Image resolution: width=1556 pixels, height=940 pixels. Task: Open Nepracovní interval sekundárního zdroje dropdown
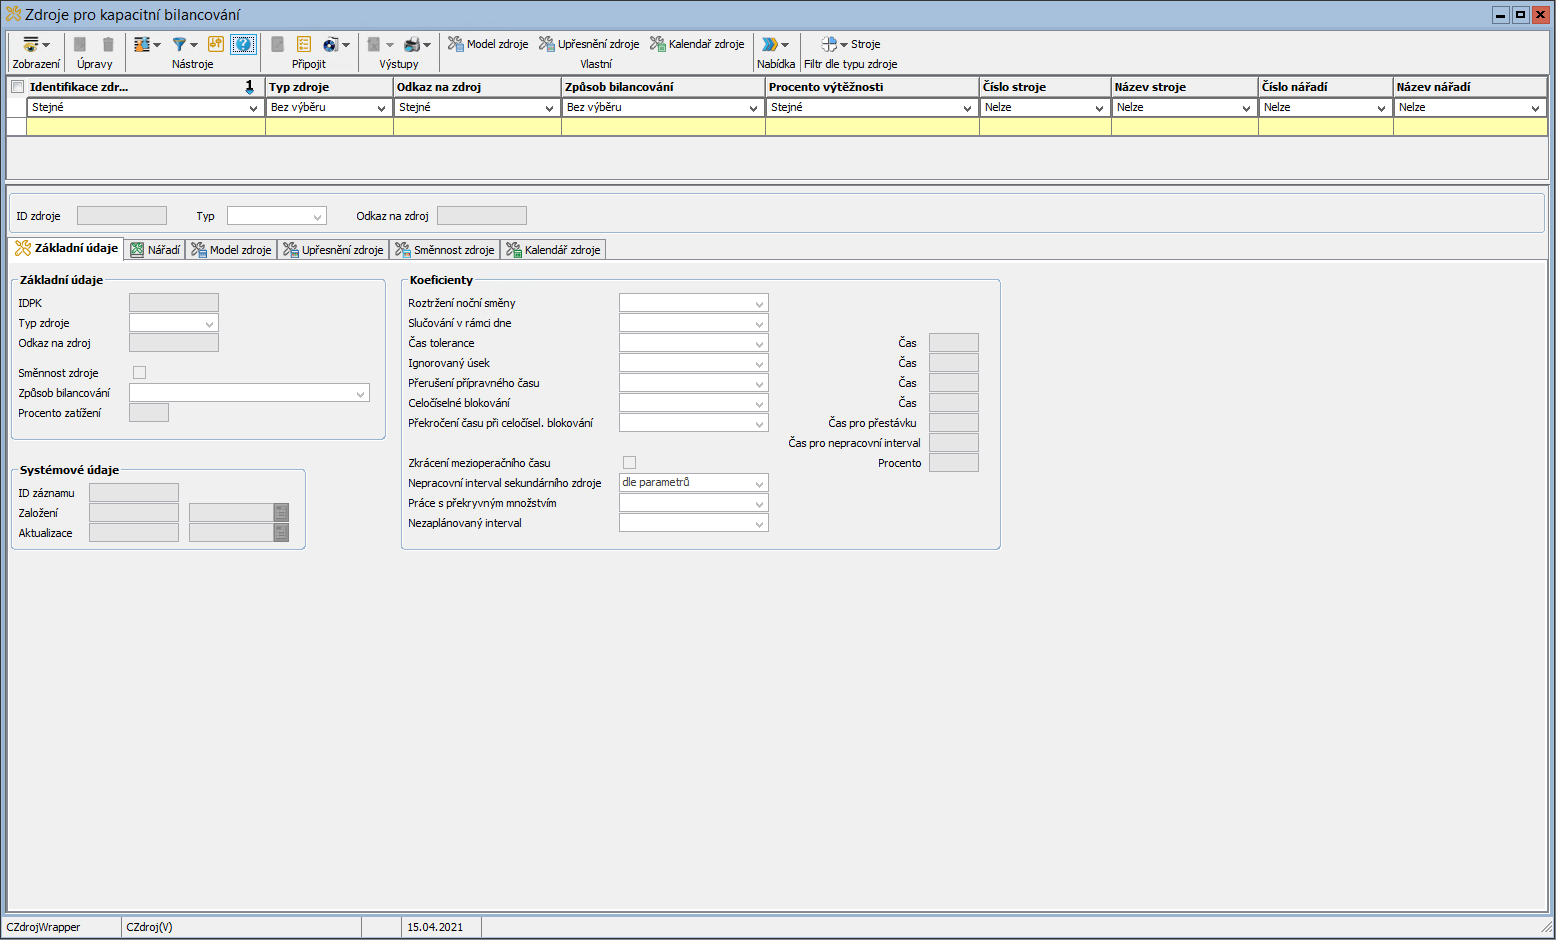pyautogui.click(x=759, y=484)
